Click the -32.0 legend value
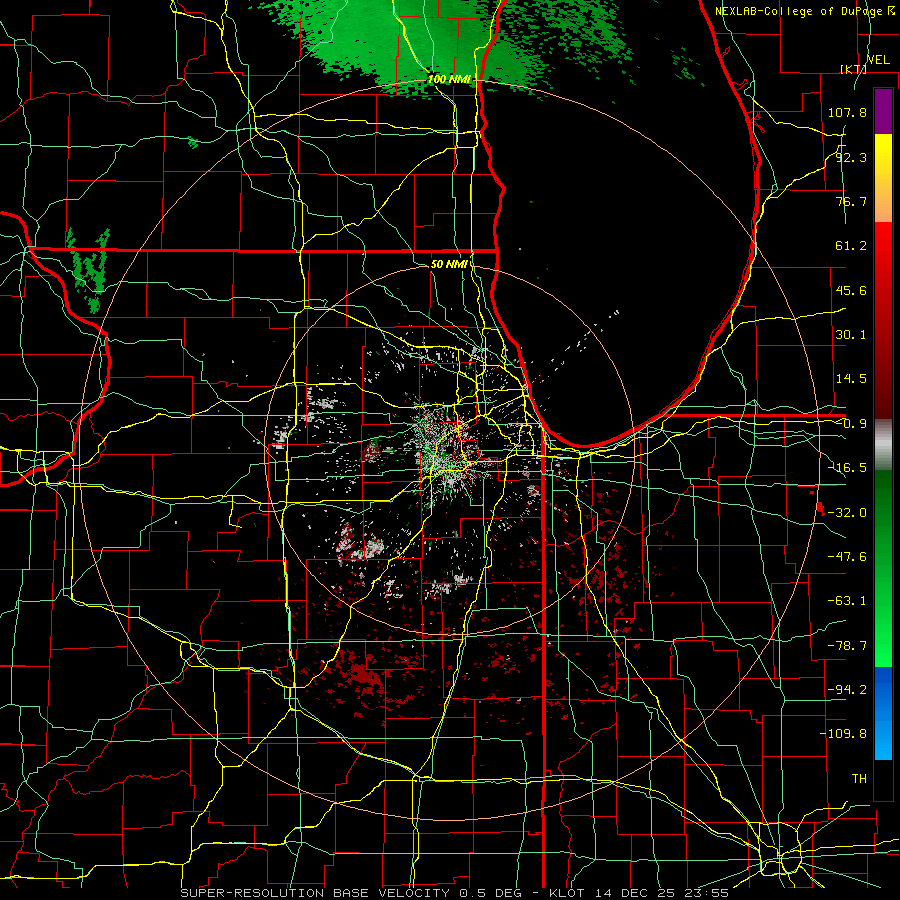The width and height of the screenshot is (900, 900). tap(847, 513)
